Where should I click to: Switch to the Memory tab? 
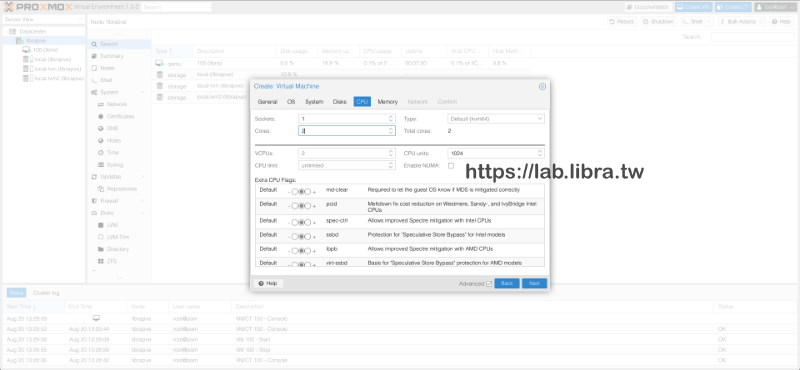click(x=387, y=102)
